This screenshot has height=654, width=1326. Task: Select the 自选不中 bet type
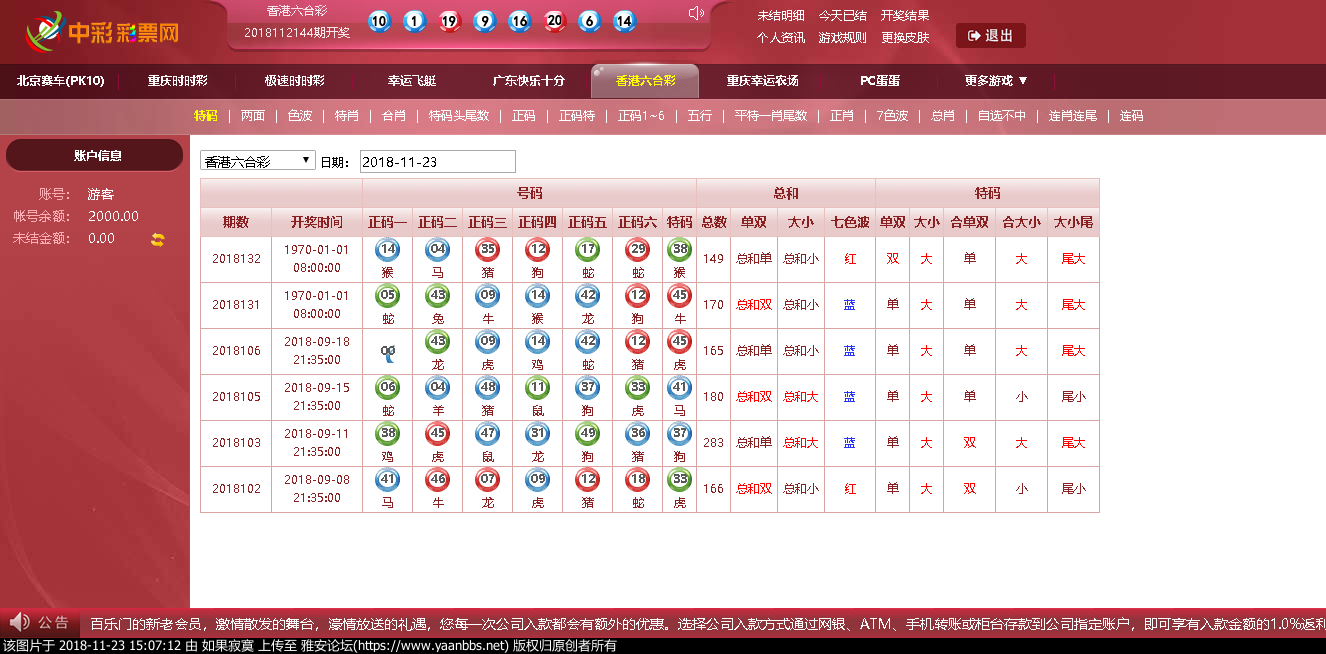[x=1002, y=116]
